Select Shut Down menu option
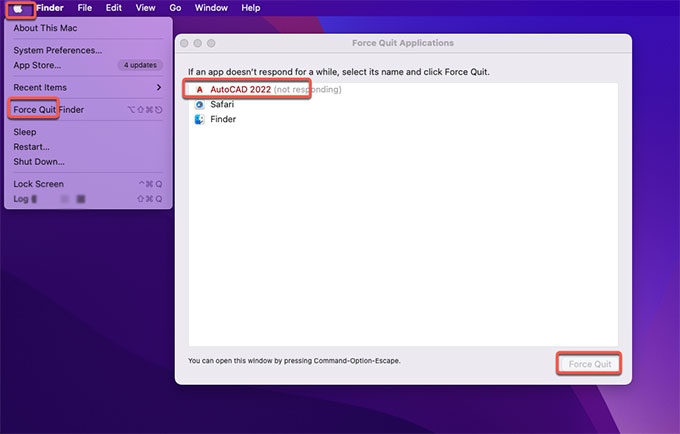Screen dimensions: 680x434 pyautogui.click(x=39, y=162)
